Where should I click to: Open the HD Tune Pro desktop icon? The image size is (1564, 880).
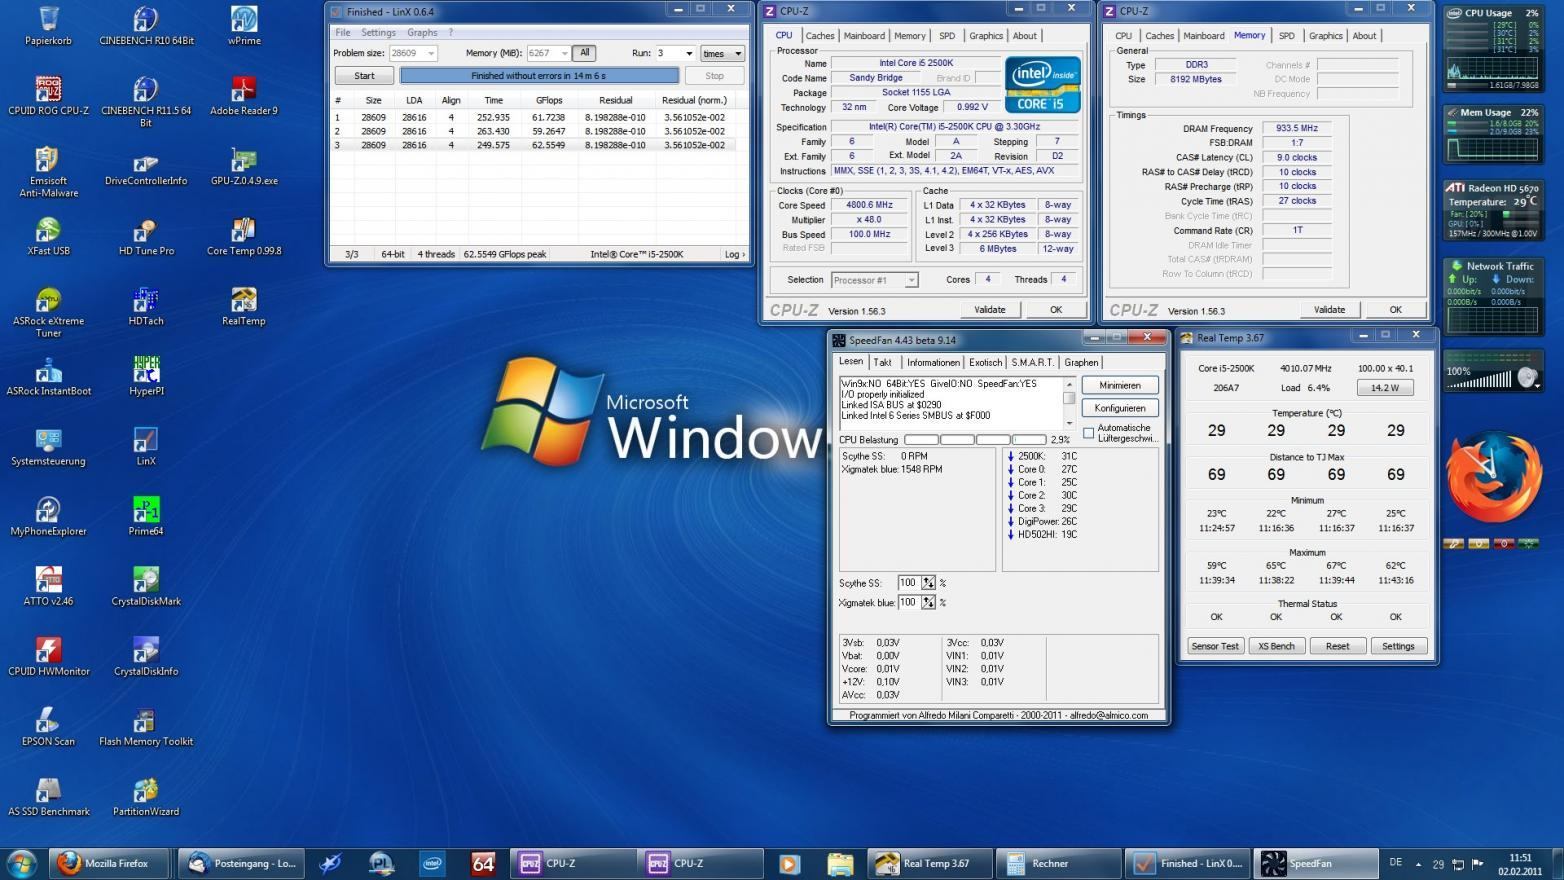point(146,238)
